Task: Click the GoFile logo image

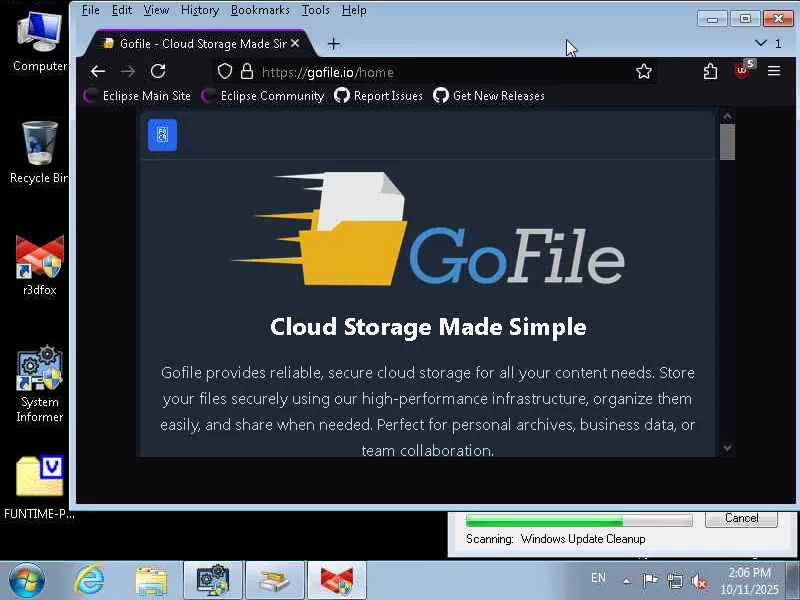Action: click(x=428, y=229)
